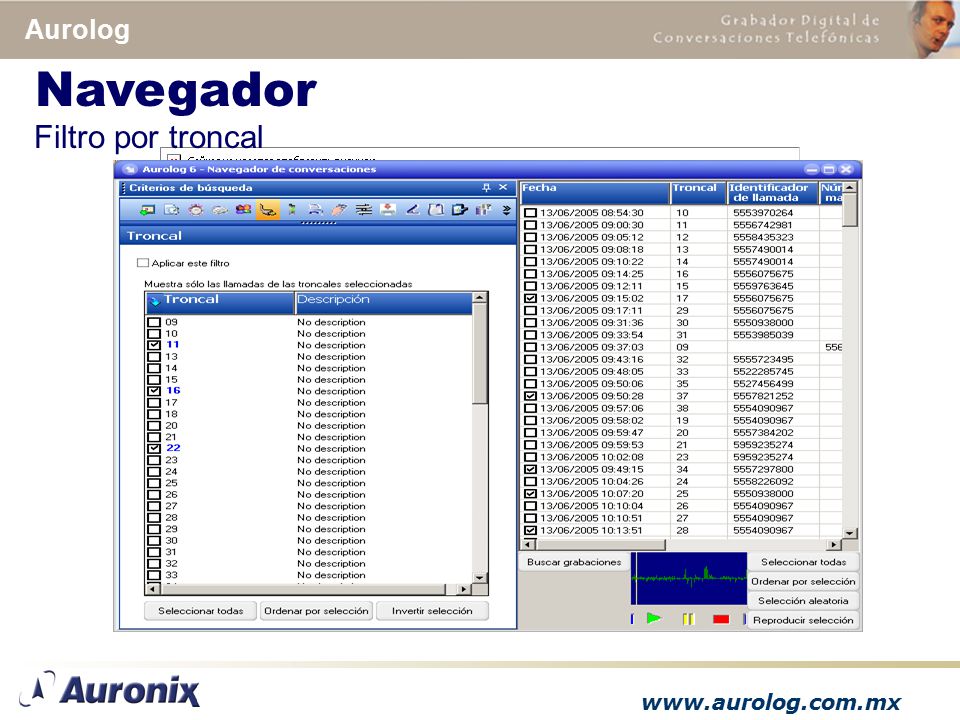960x720 pixels.
Task: Play the selected recording with green arrow
Action: [x=654, y=618]
